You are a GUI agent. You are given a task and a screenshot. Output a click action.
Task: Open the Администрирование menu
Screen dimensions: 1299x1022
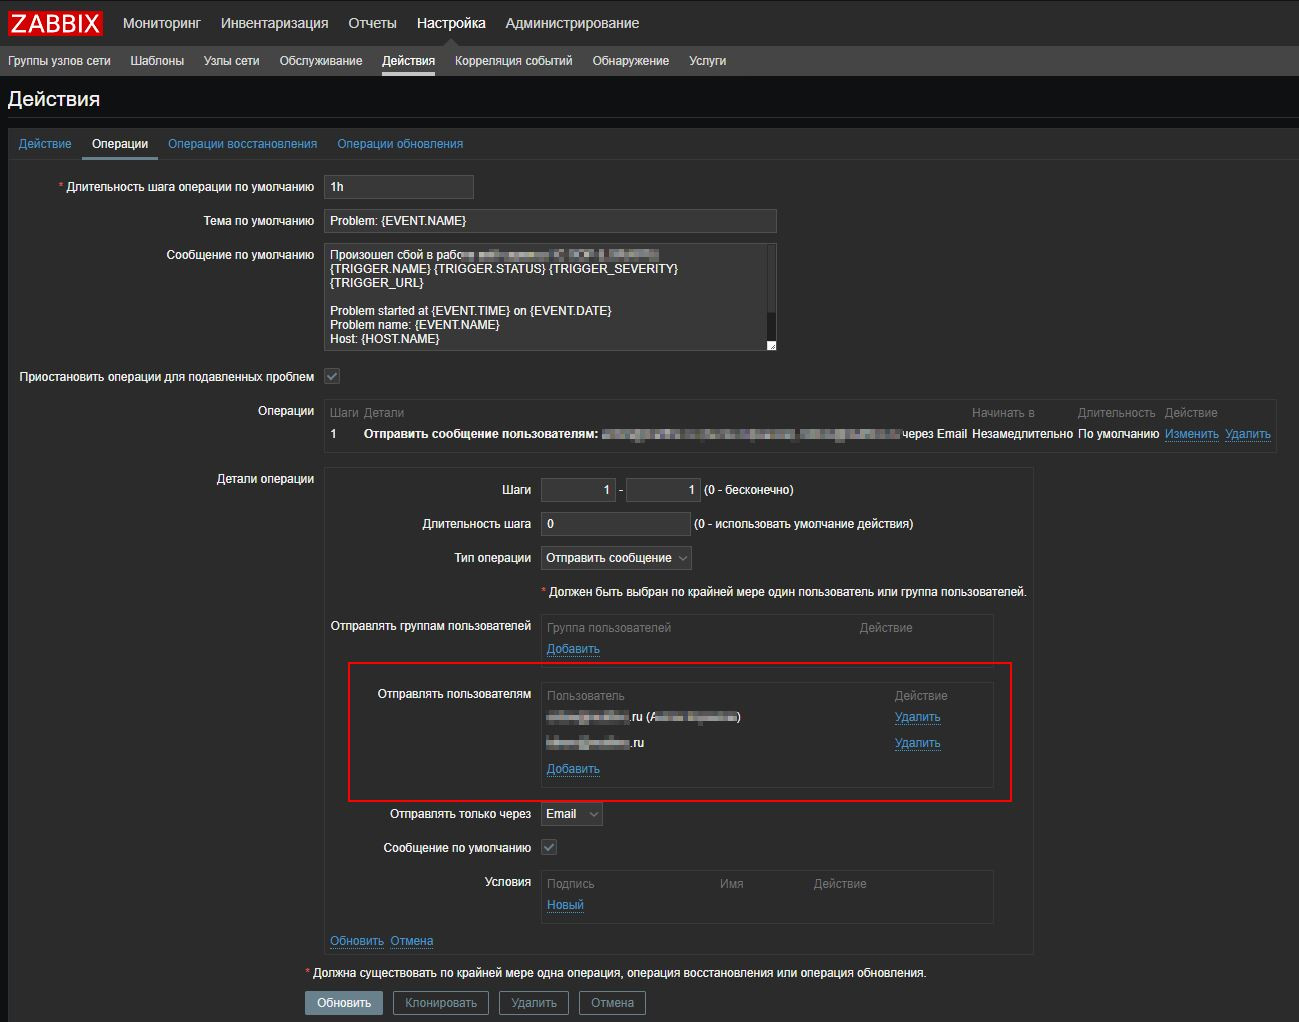pos(572,23)
